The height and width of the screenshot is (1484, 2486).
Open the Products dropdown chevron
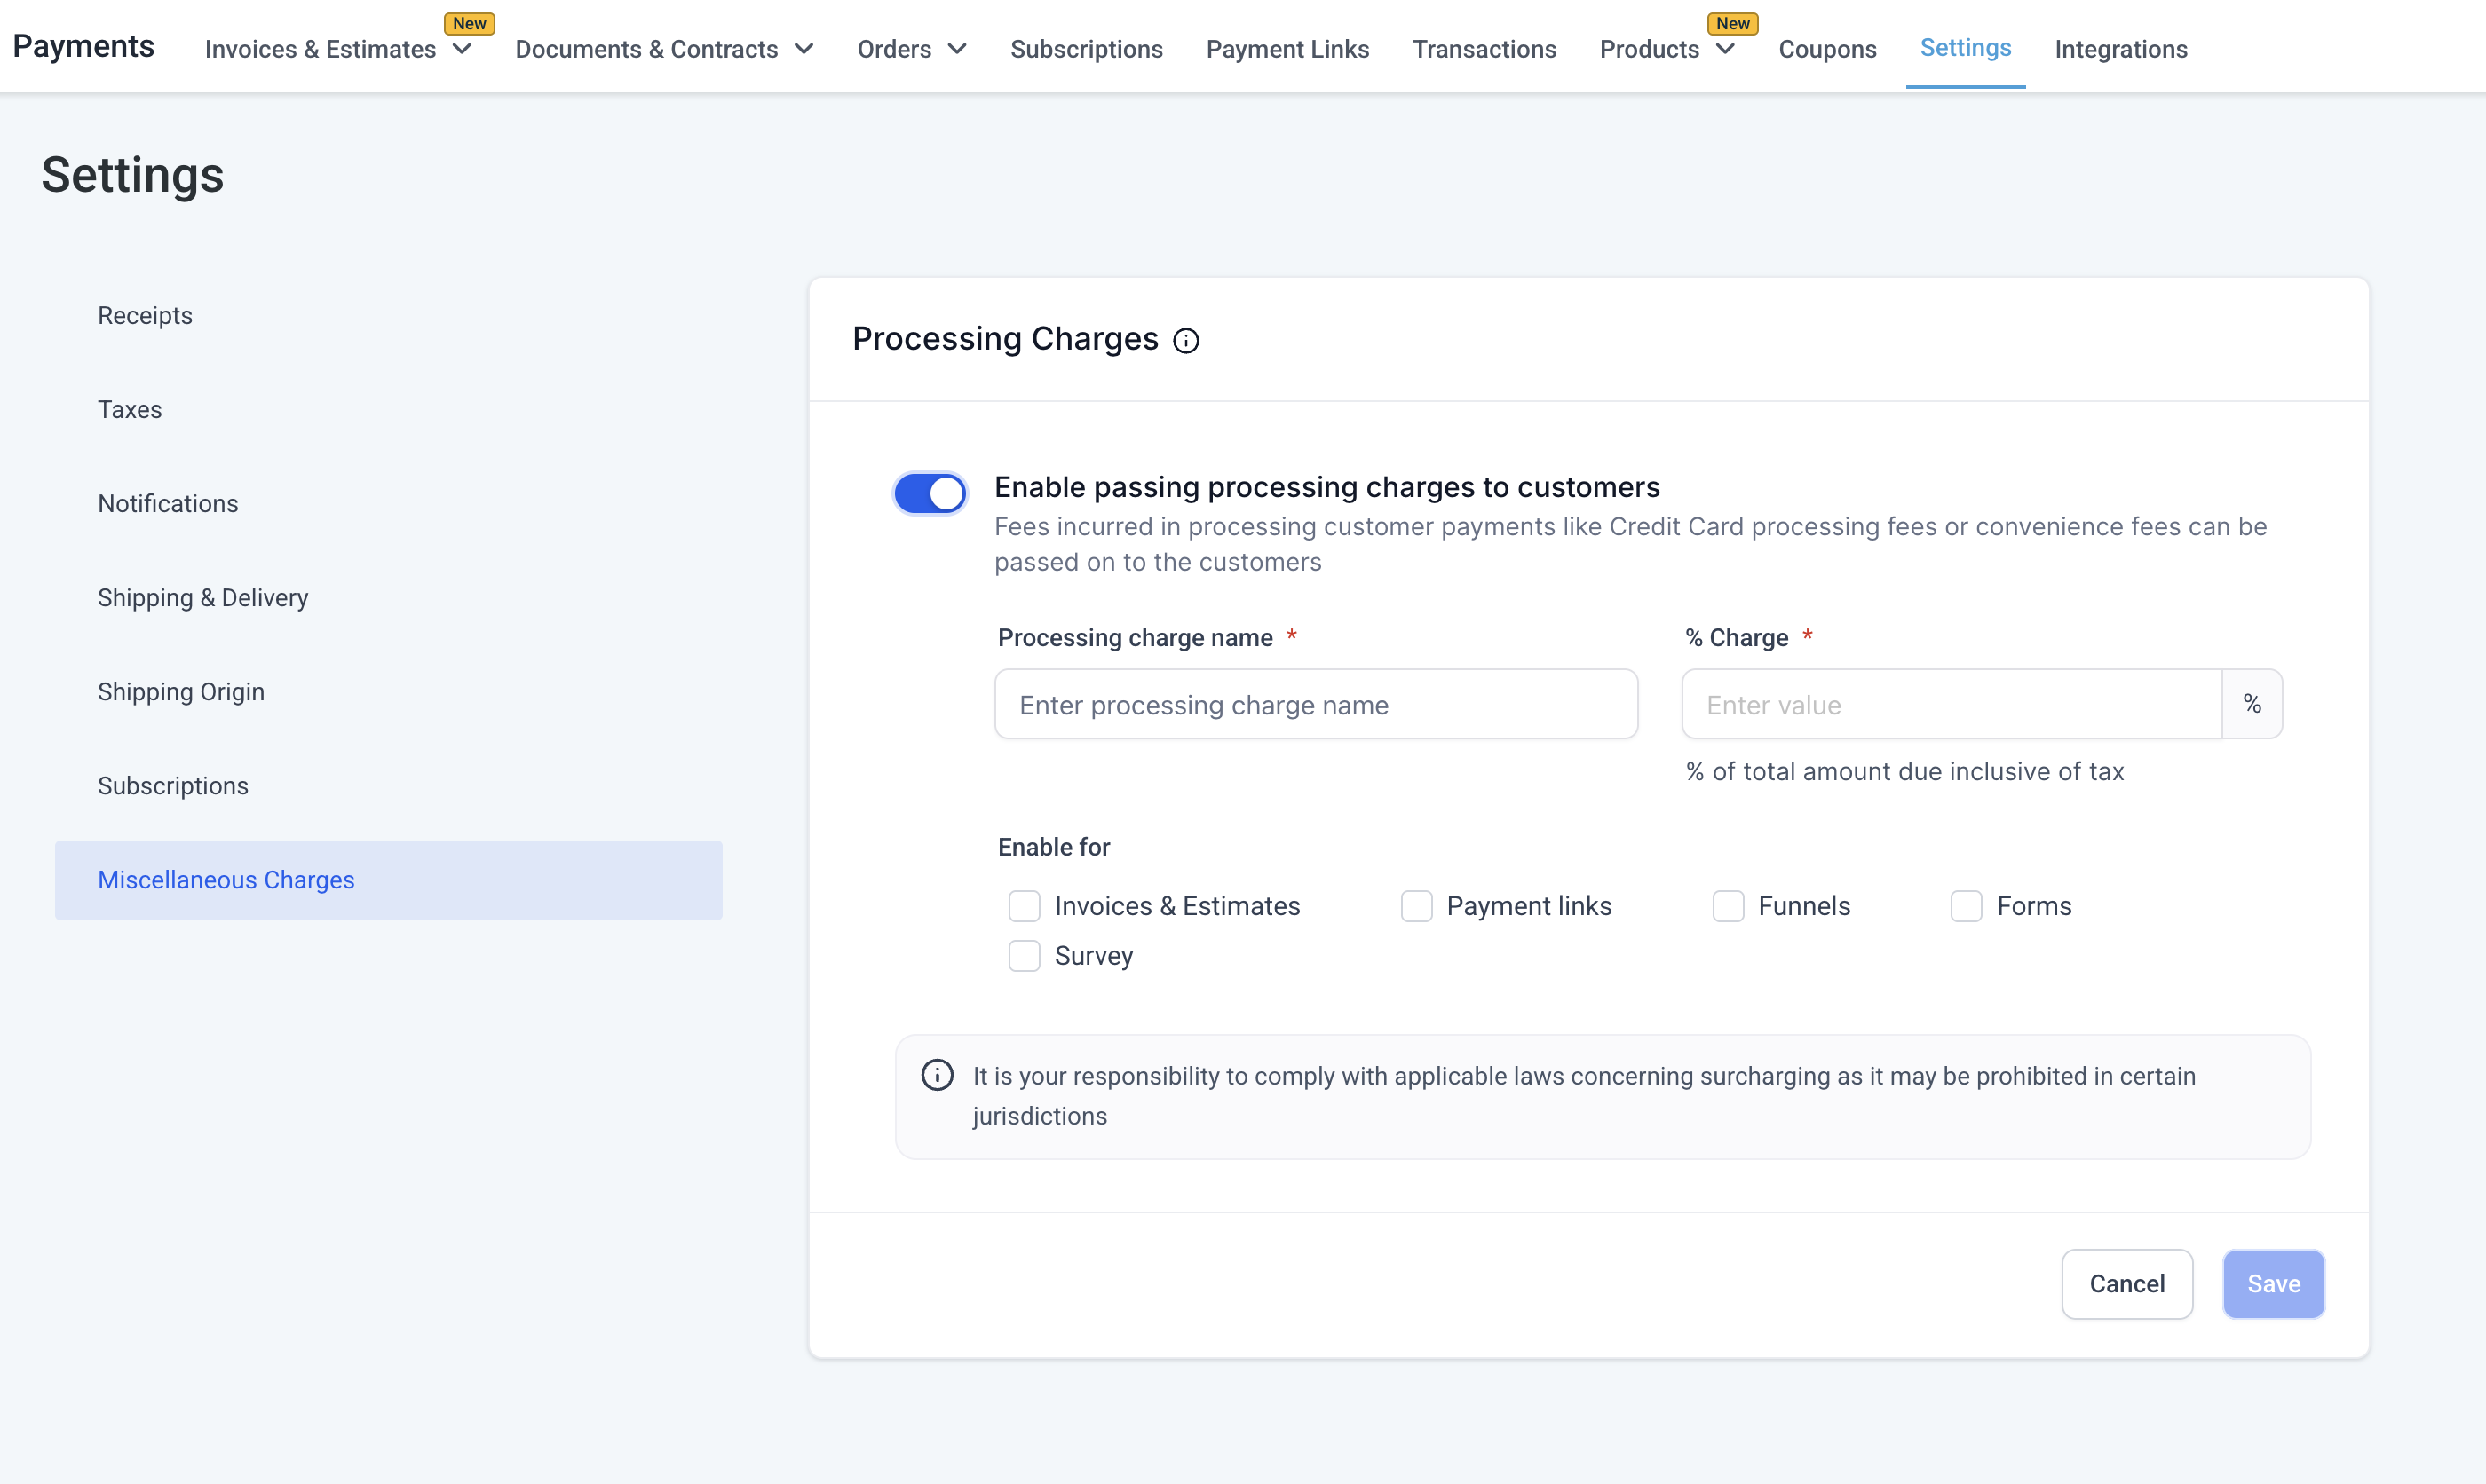[x=1725, y=49]
